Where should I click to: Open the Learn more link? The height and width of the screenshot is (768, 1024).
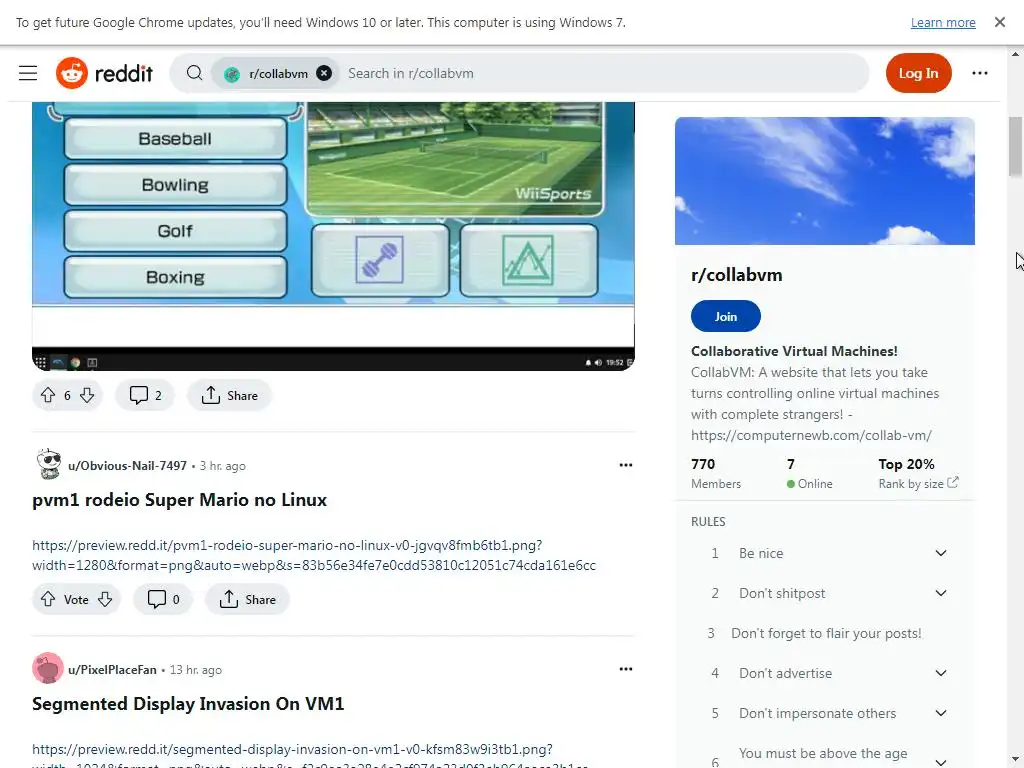[943, 22]
